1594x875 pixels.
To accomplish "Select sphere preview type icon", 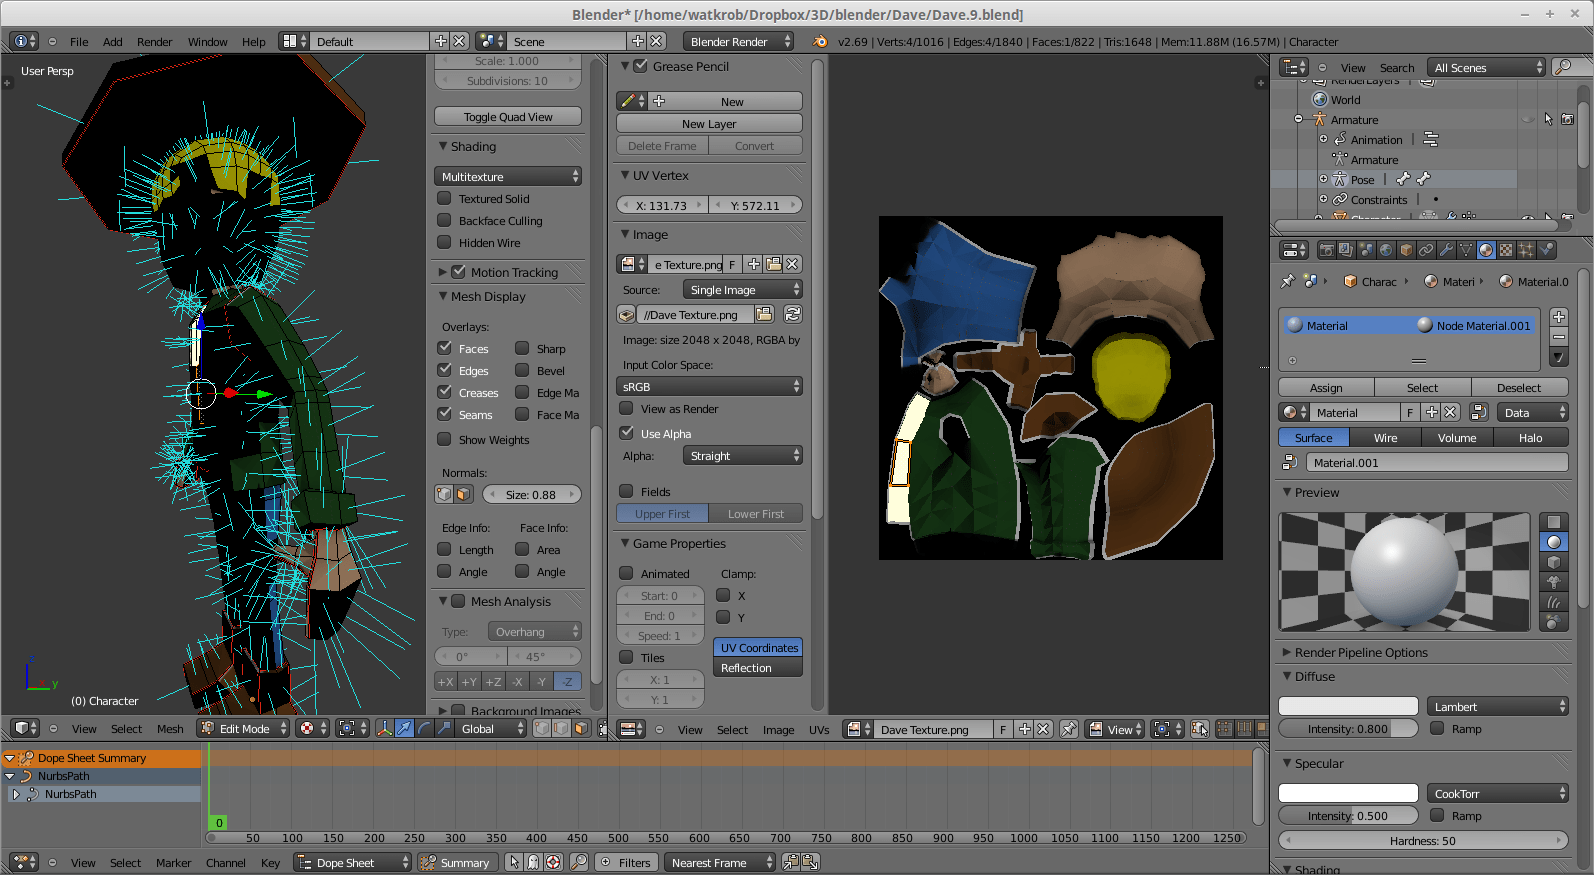I will coord(1553,542).
